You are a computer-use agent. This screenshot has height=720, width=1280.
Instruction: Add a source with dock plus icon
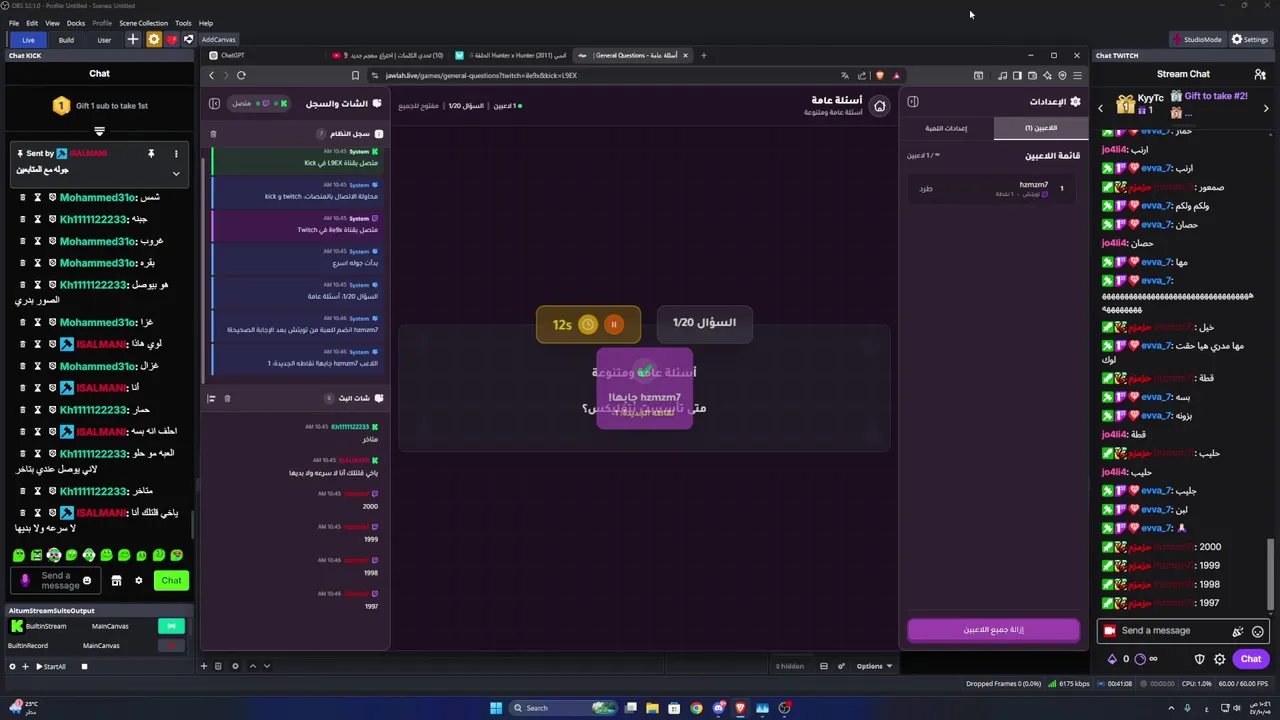tap(204, 666)
